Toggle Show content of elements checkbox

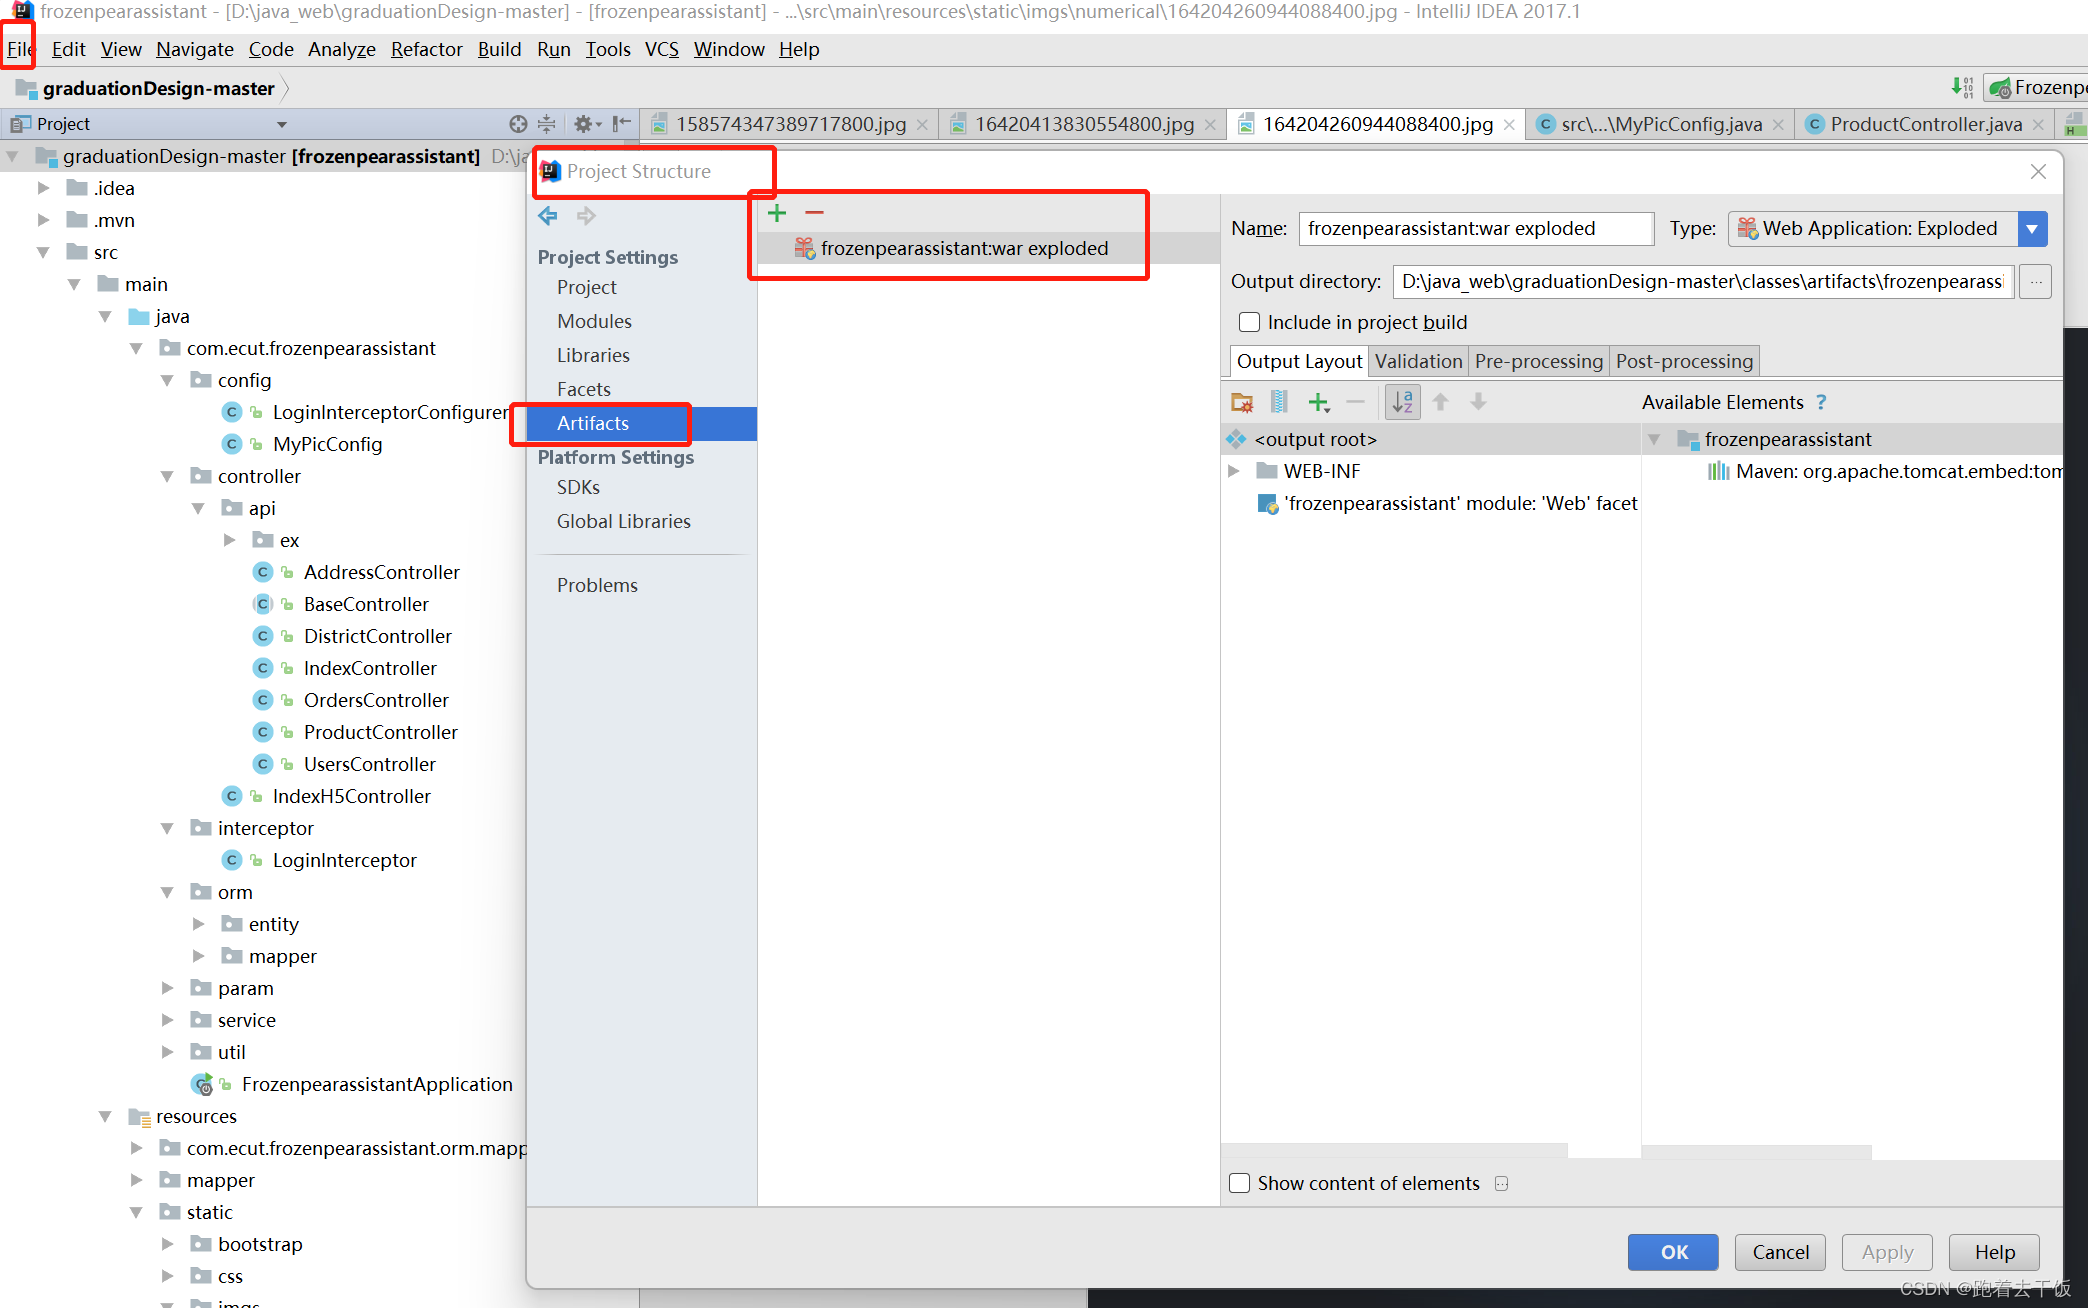(1240, 1183)
